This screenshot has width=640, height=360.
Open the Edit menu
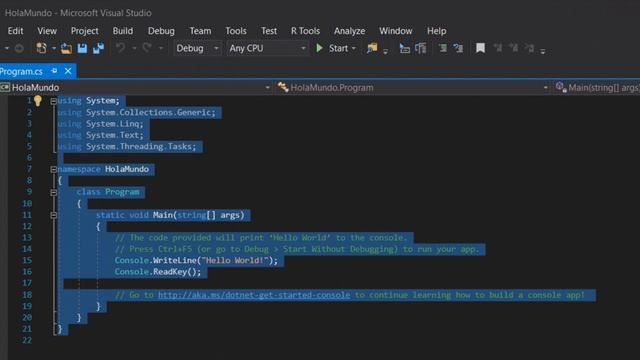pyautogui.click(x=16, y=31)
